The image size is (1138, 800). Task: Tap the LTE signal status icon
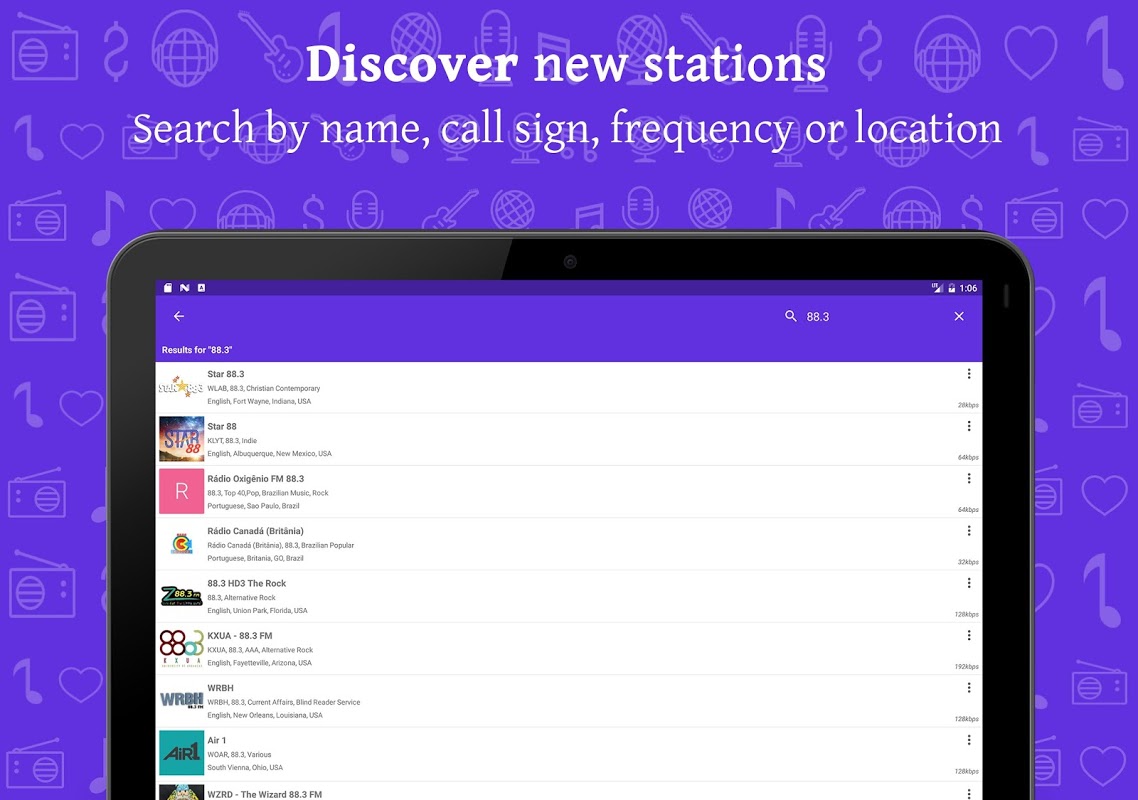coord(937,288)
